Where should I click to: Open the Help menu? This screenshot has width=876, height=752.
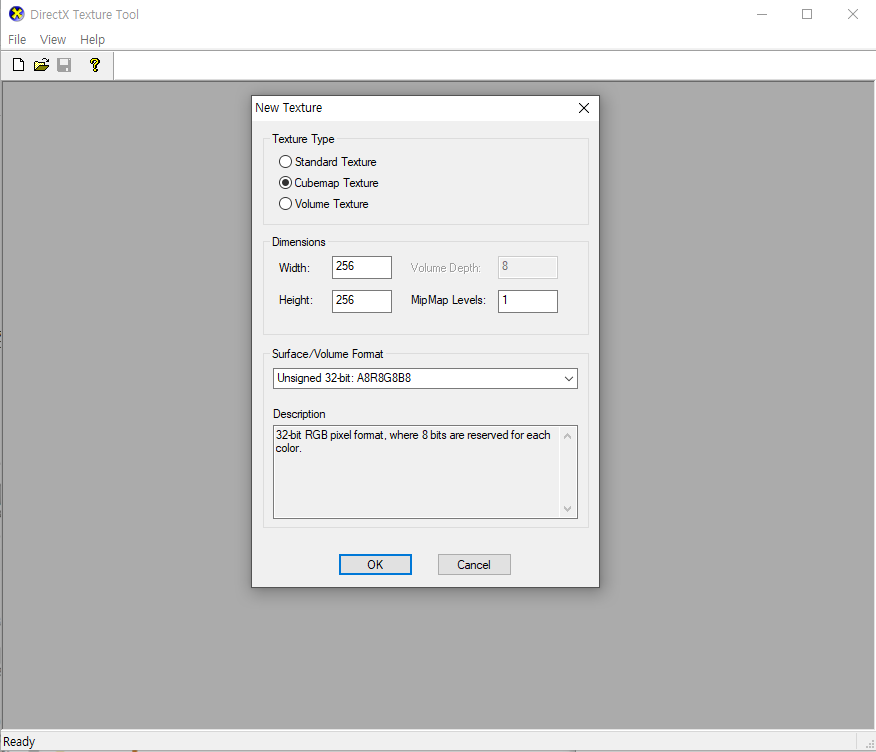pos(92,40)
